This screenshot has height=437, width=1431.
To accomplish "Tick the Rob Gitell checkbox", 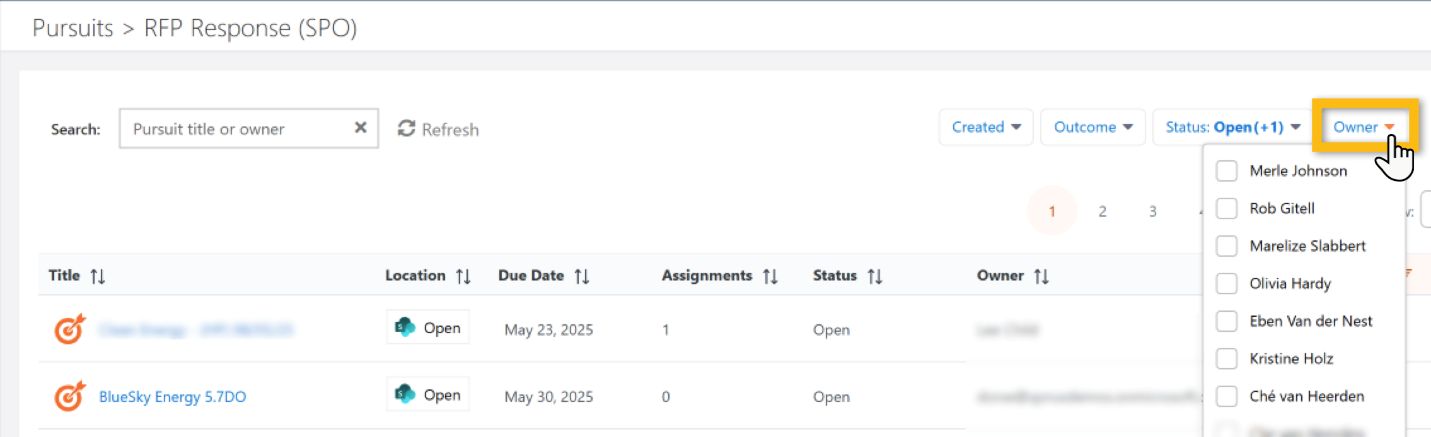I will [x=1227, y=208].
